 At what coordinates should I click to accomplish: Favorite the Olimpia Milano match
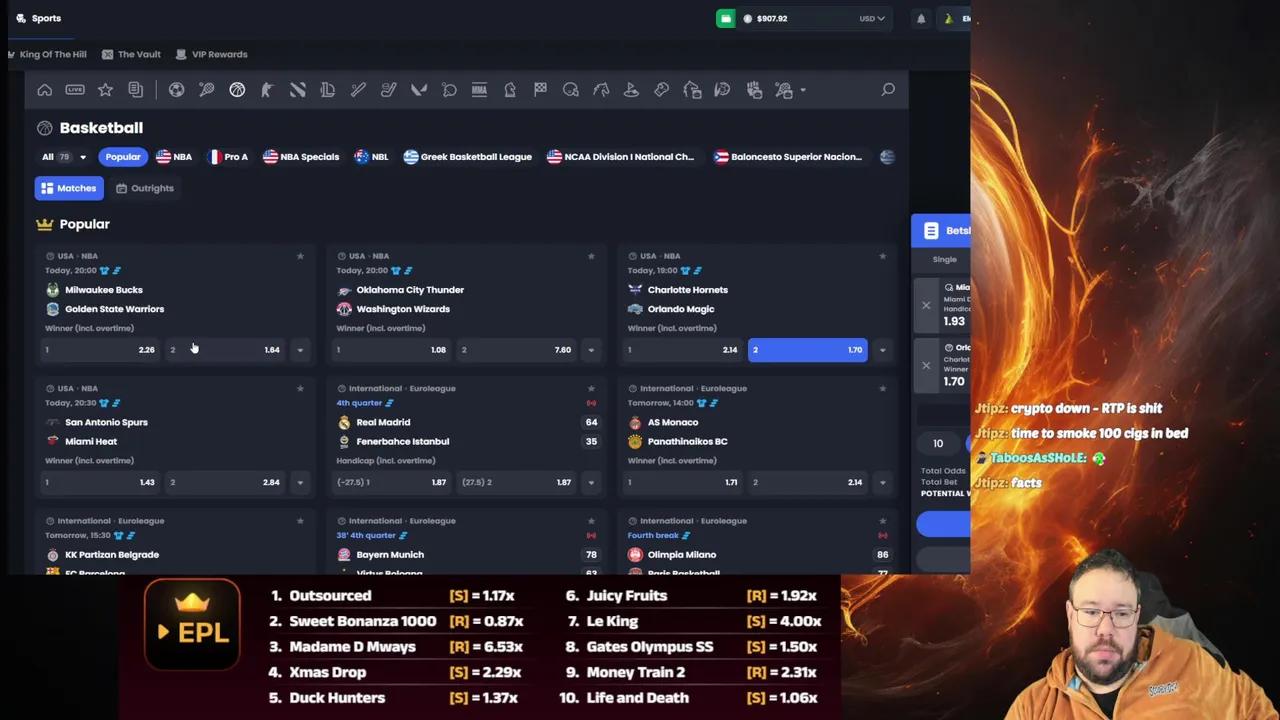882,521
